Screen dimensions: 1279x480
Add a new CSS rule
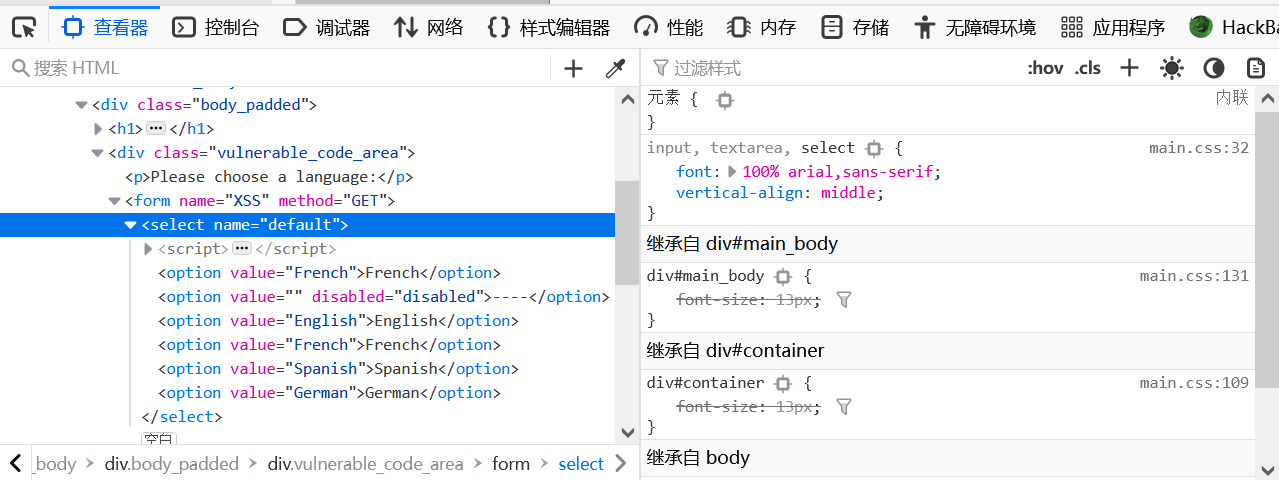(1129, 68)
